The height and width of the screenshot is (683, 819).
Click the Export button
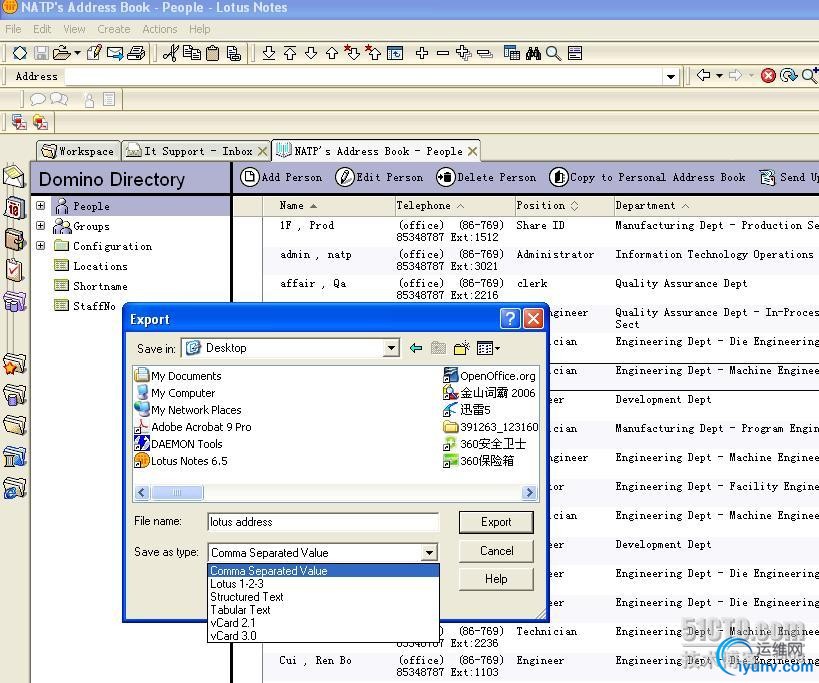point(496,522)
